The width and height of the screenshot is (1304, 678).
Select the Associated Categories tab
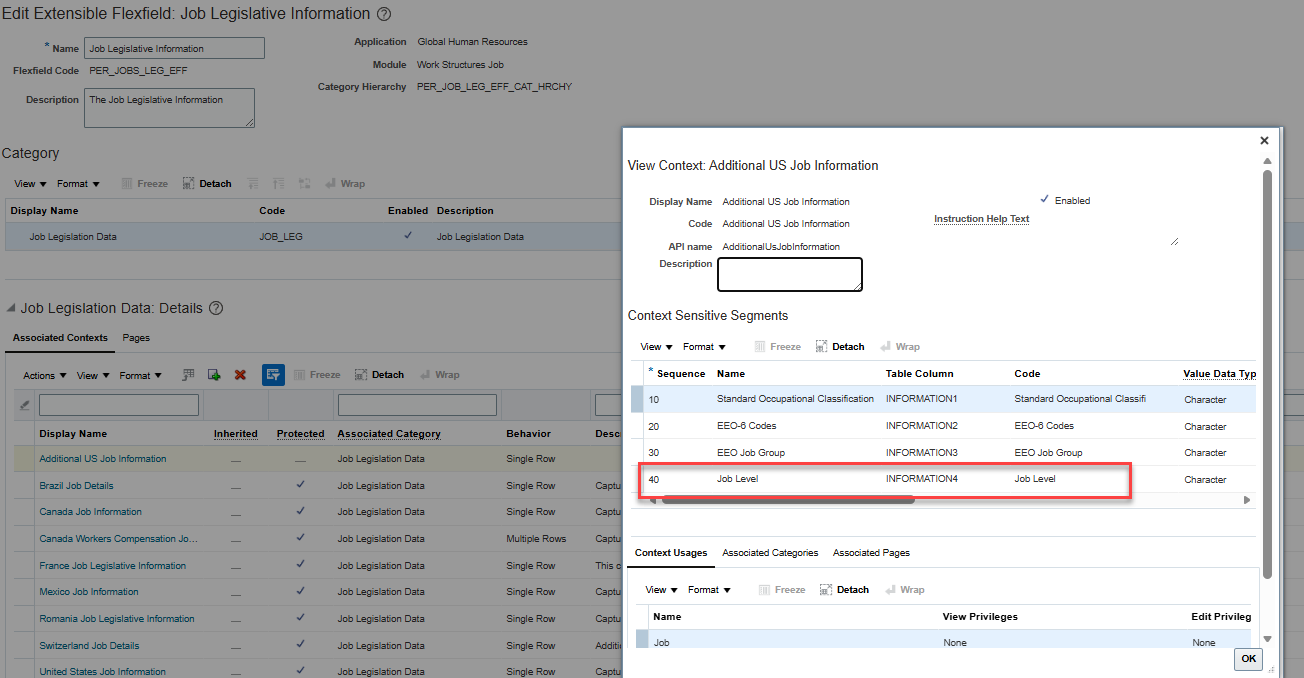[770, 553]
